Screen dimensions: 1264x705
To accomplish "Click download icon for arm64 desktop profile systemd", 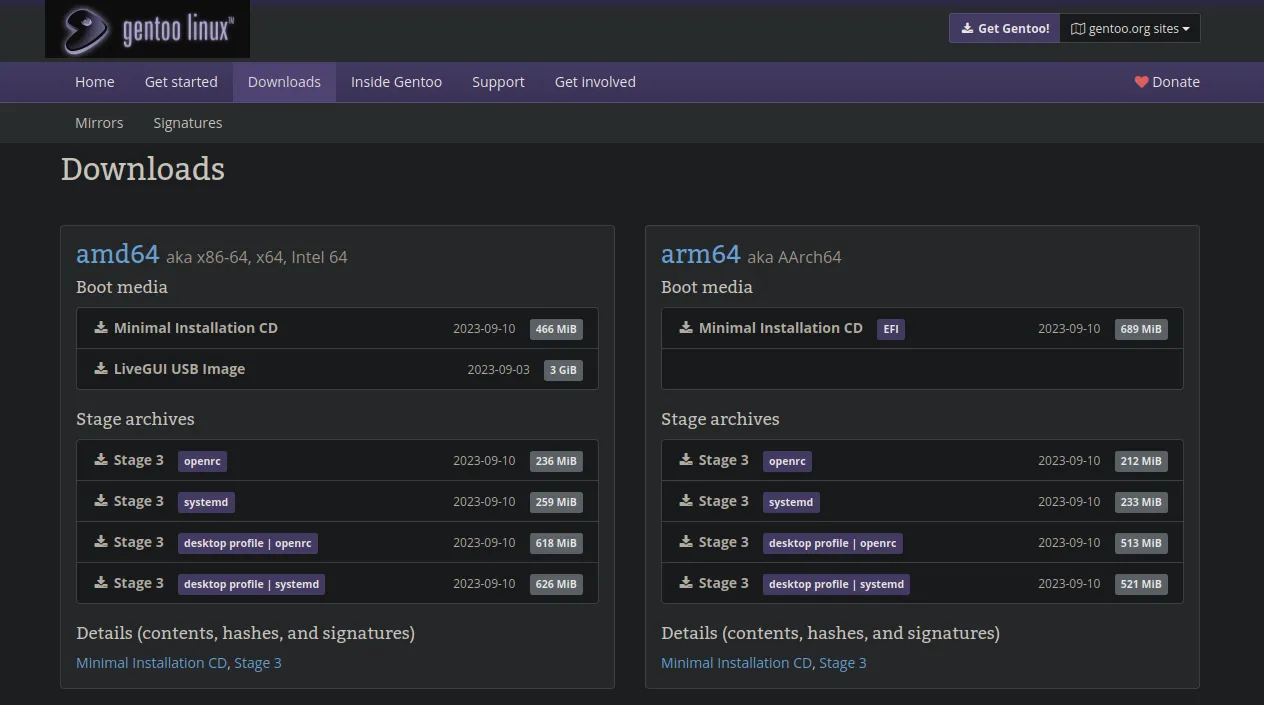I will (x=686, y=583).
